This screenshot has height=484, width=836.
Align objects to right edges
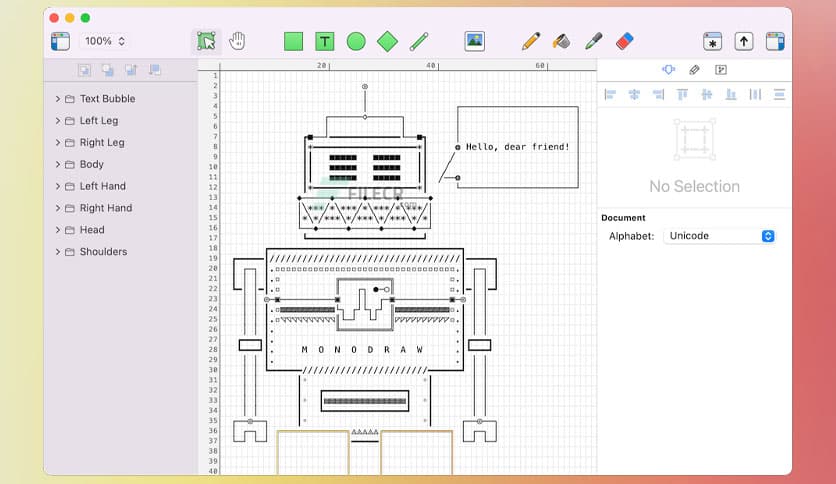[x=658, y=95]
